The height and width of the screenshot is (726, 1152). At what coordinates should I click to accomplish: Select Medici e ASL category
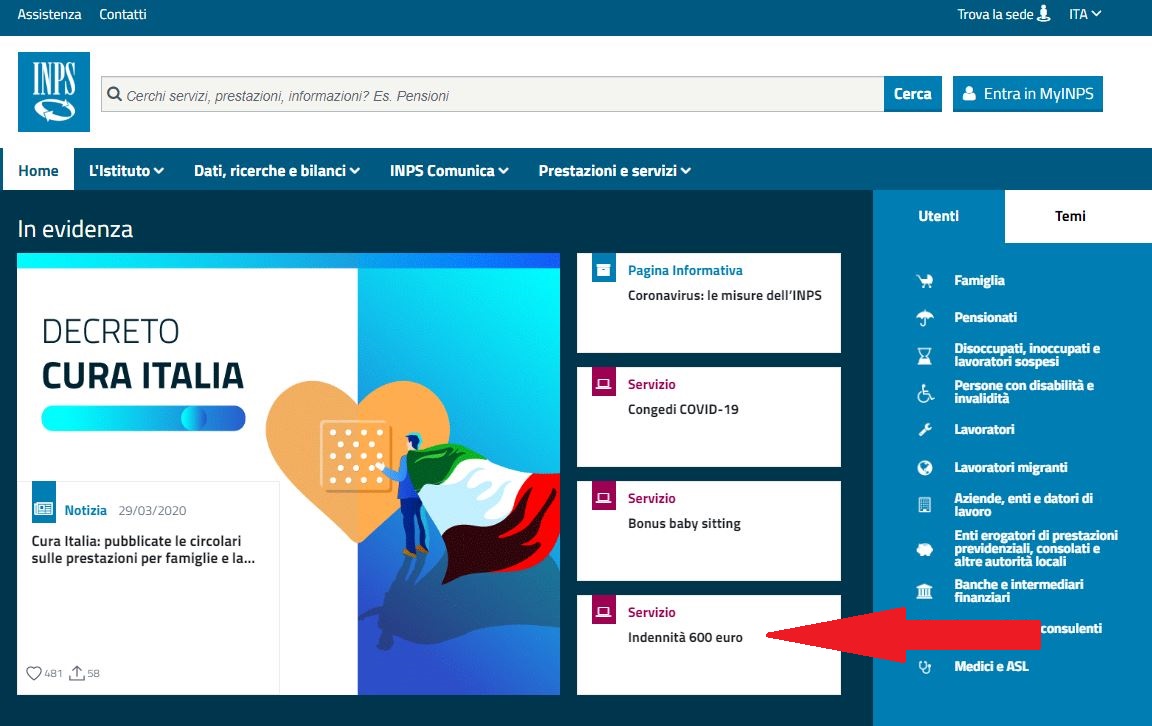pos(991,666)
